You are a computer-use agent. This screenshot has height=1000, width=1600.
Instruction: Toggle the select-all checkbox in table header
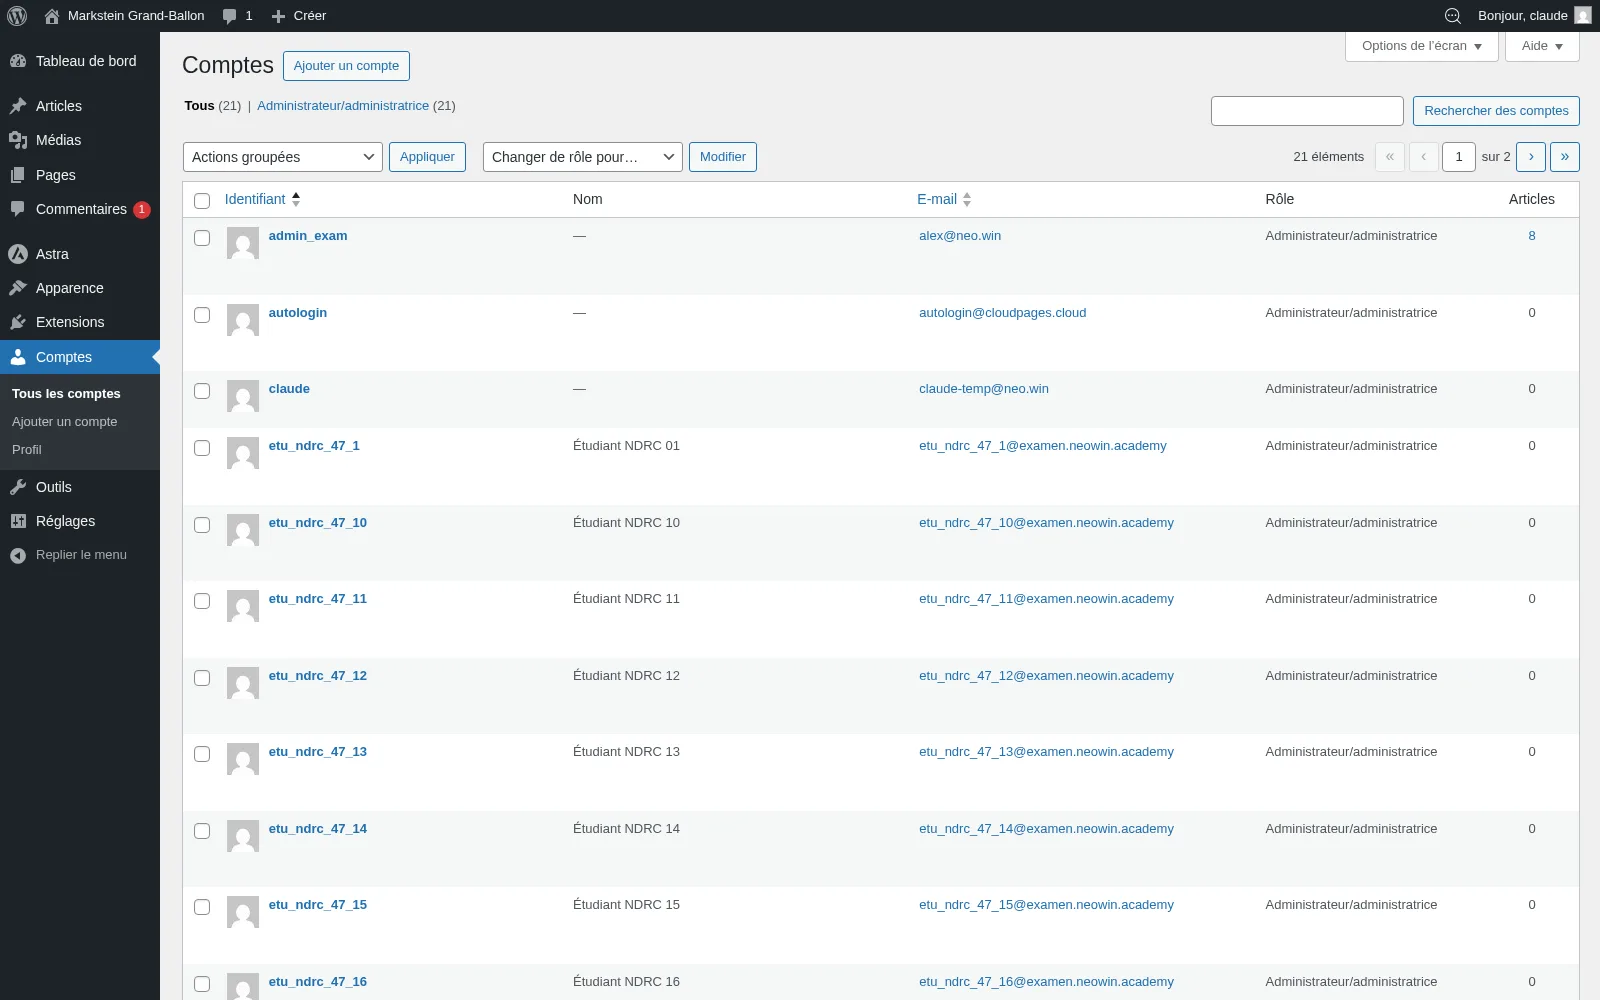(x=202, y=201)
